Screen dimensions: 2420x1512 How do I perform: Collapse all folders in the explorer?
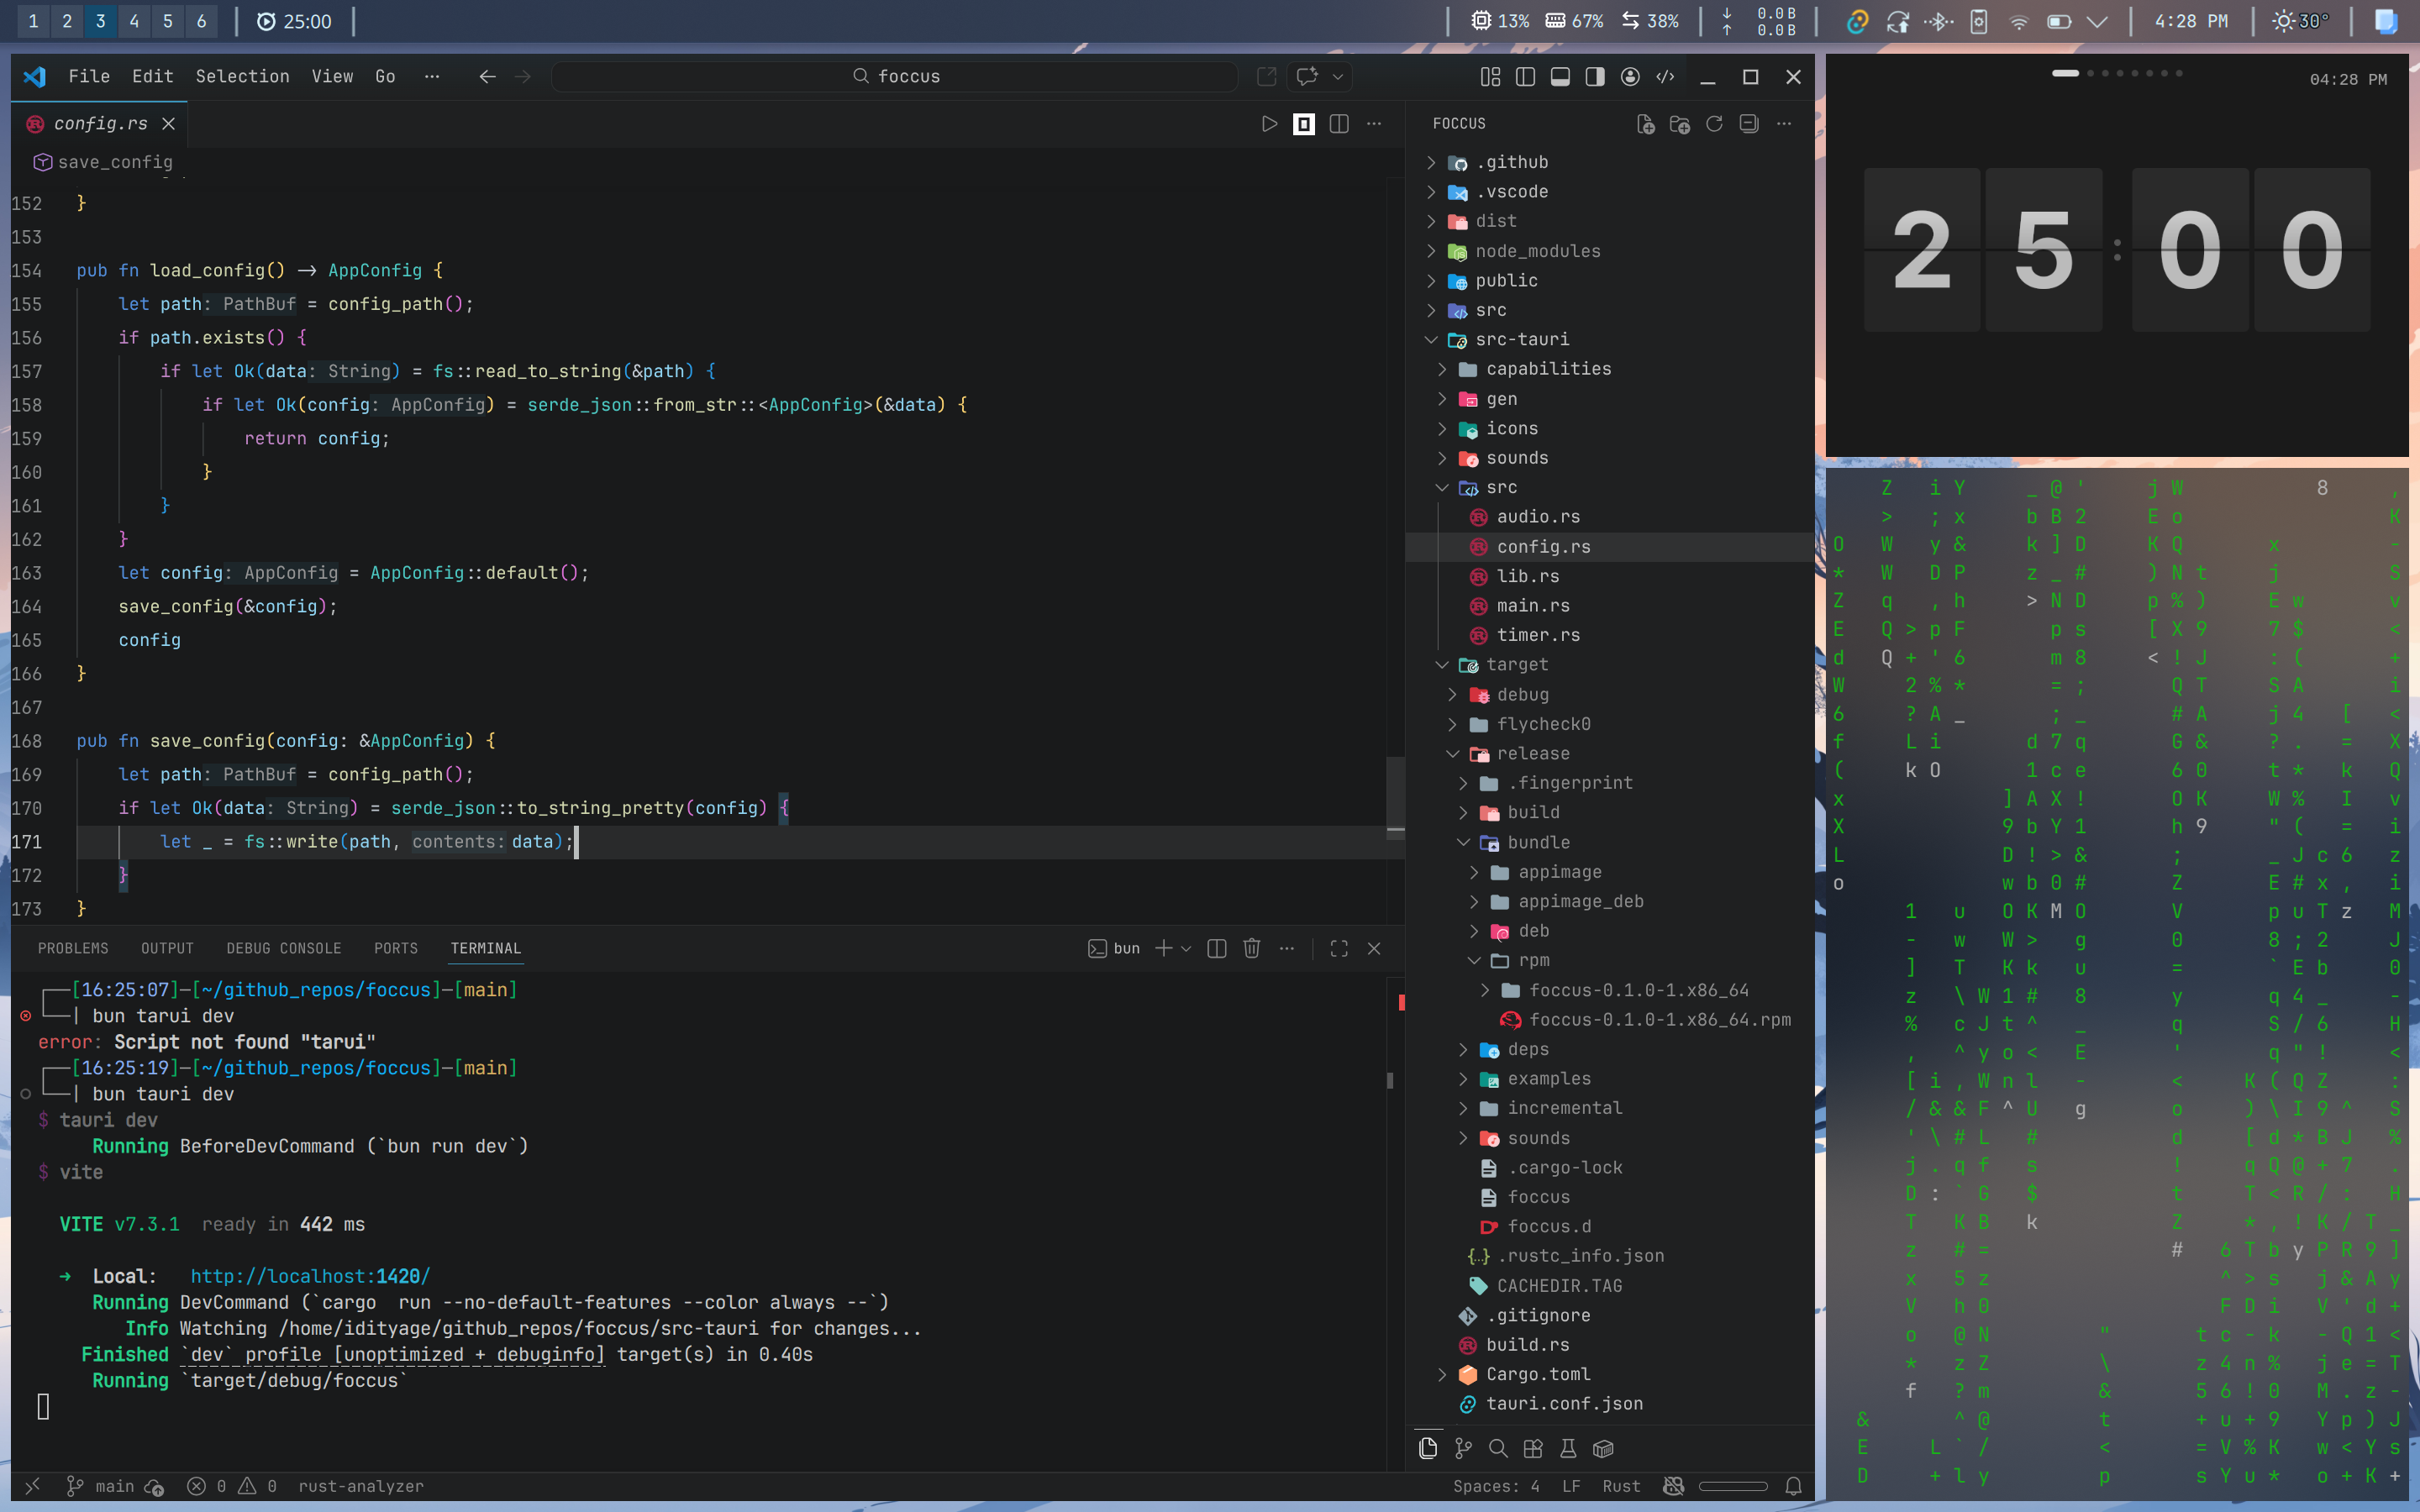[1749, 123]
